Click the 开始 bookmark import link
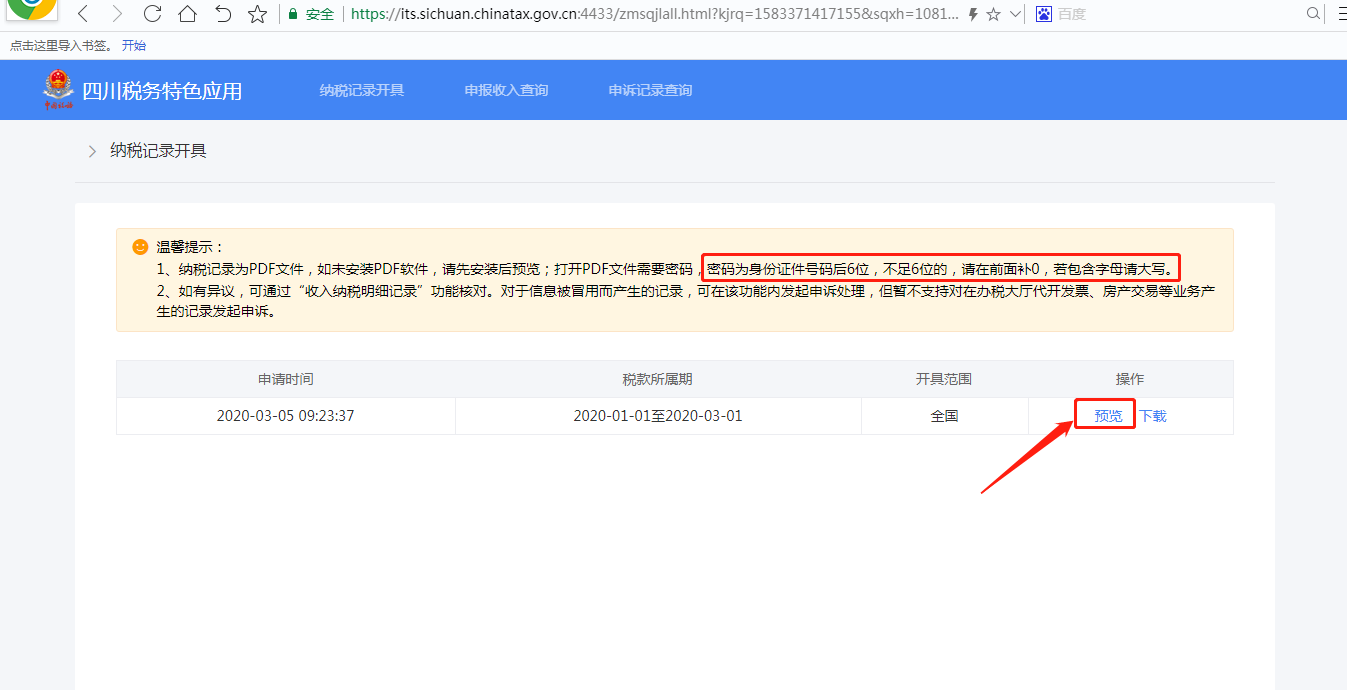Screen dimensions: 1347x690 point(134,46)
